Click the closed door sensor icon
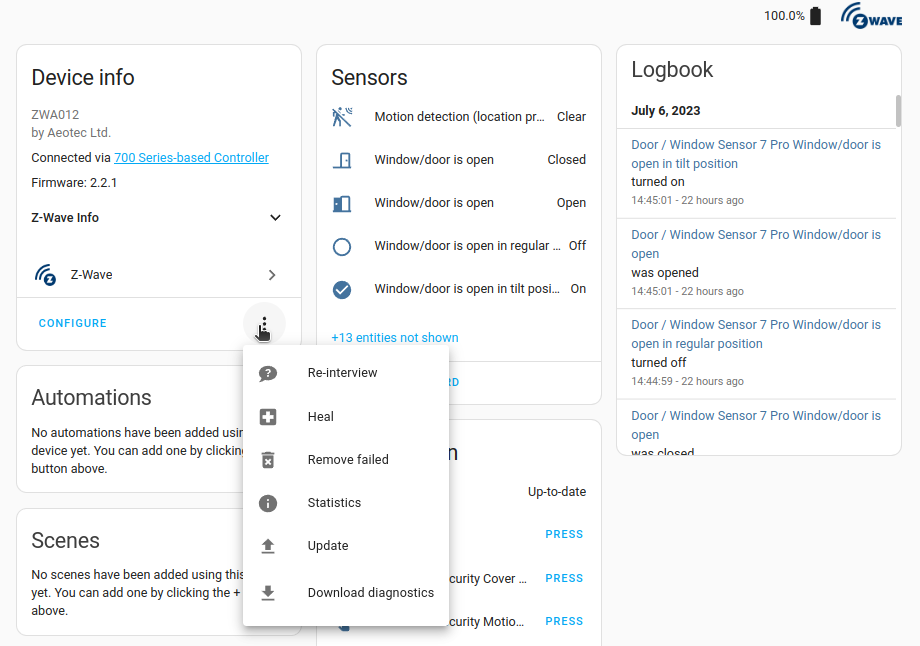This screenshot has width=920, height=646. pos(342,160)
